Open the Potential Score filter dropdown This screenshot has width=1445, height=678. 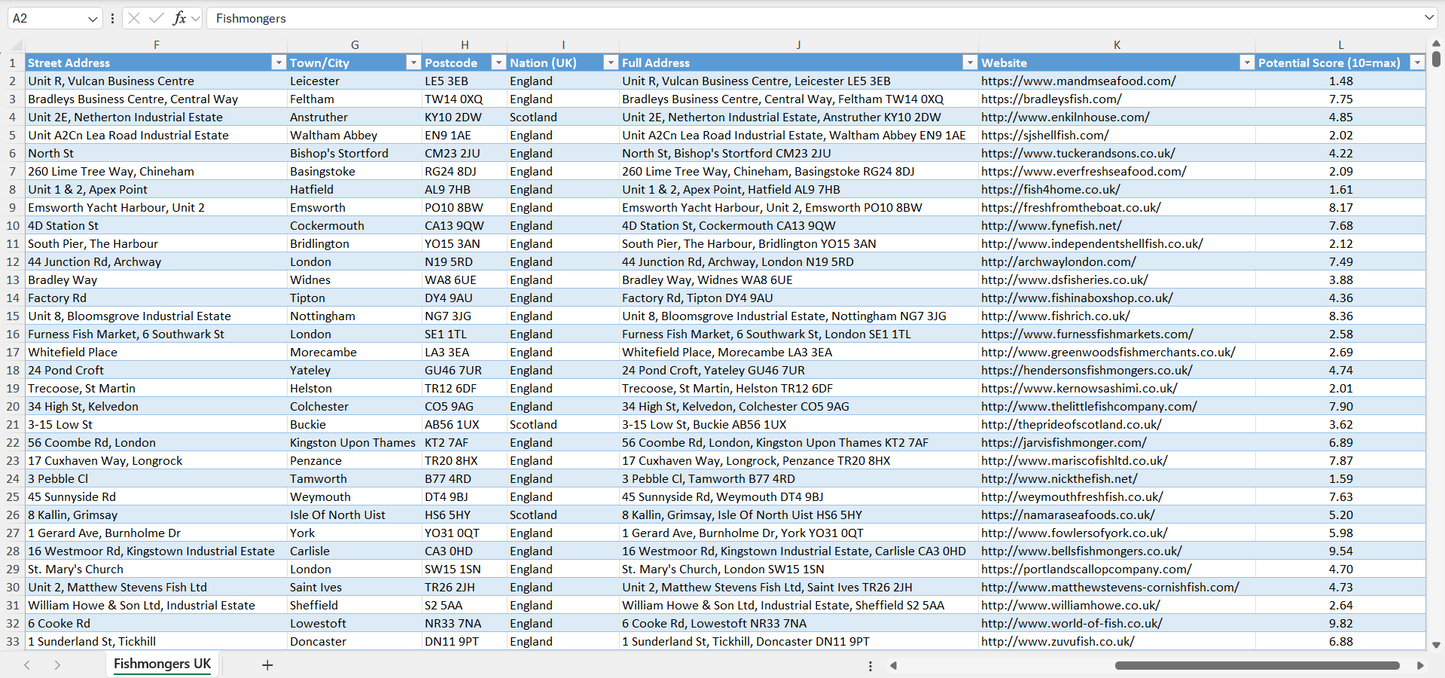pos(1417,62)
